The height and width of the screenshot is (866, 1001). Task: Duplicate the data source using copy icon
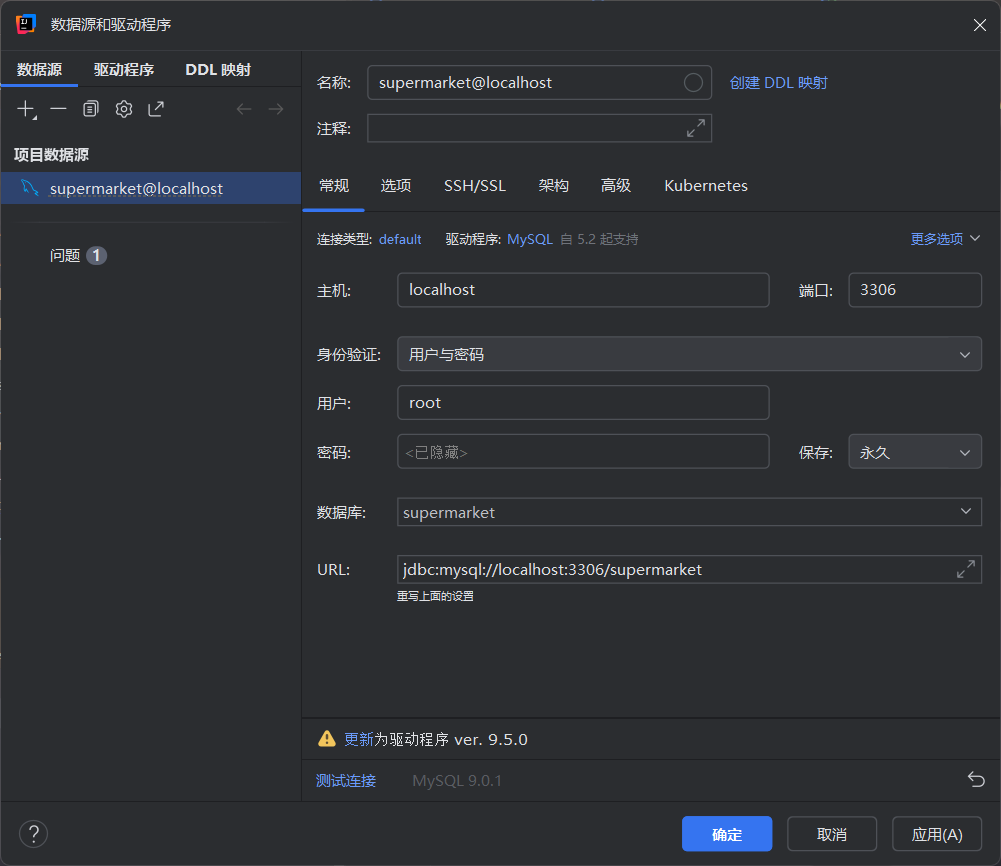point(91,109)
